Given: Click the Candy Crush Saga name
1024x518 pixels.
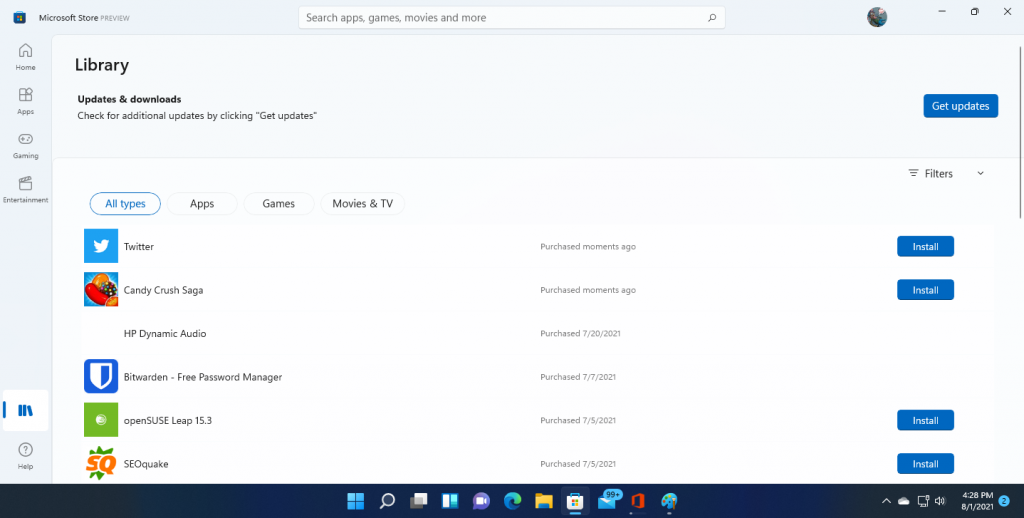Looking at the screenshot, I should [x=163, y=289].
